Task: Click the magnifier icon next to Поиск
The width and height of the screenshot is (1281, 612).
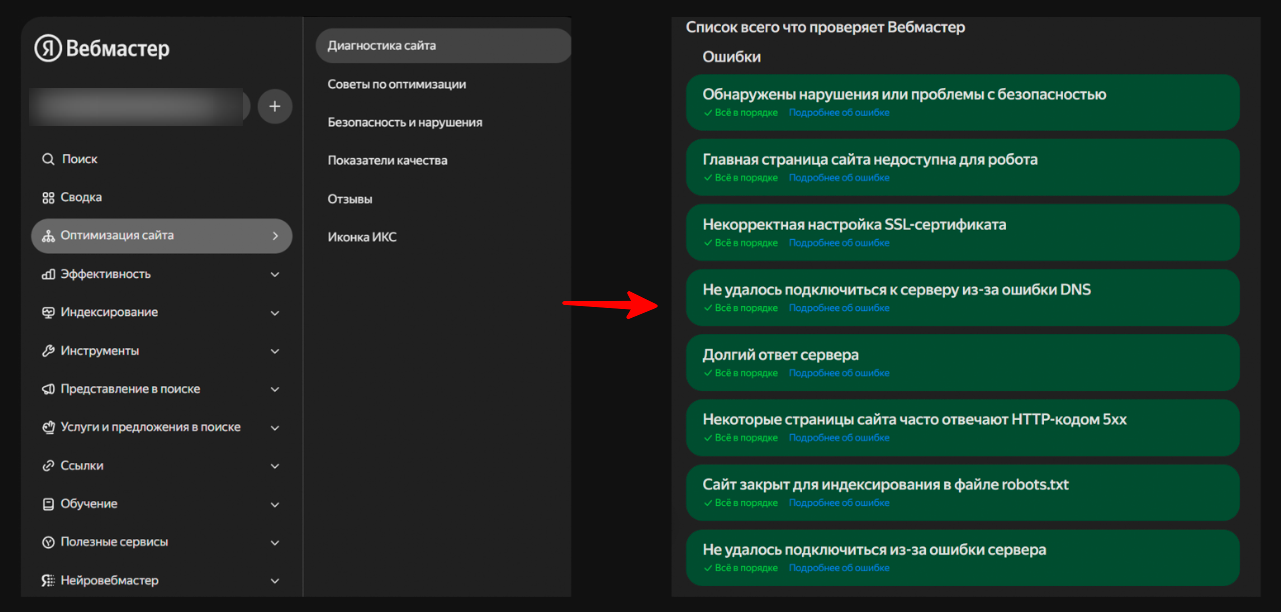Action: point(48,159)
